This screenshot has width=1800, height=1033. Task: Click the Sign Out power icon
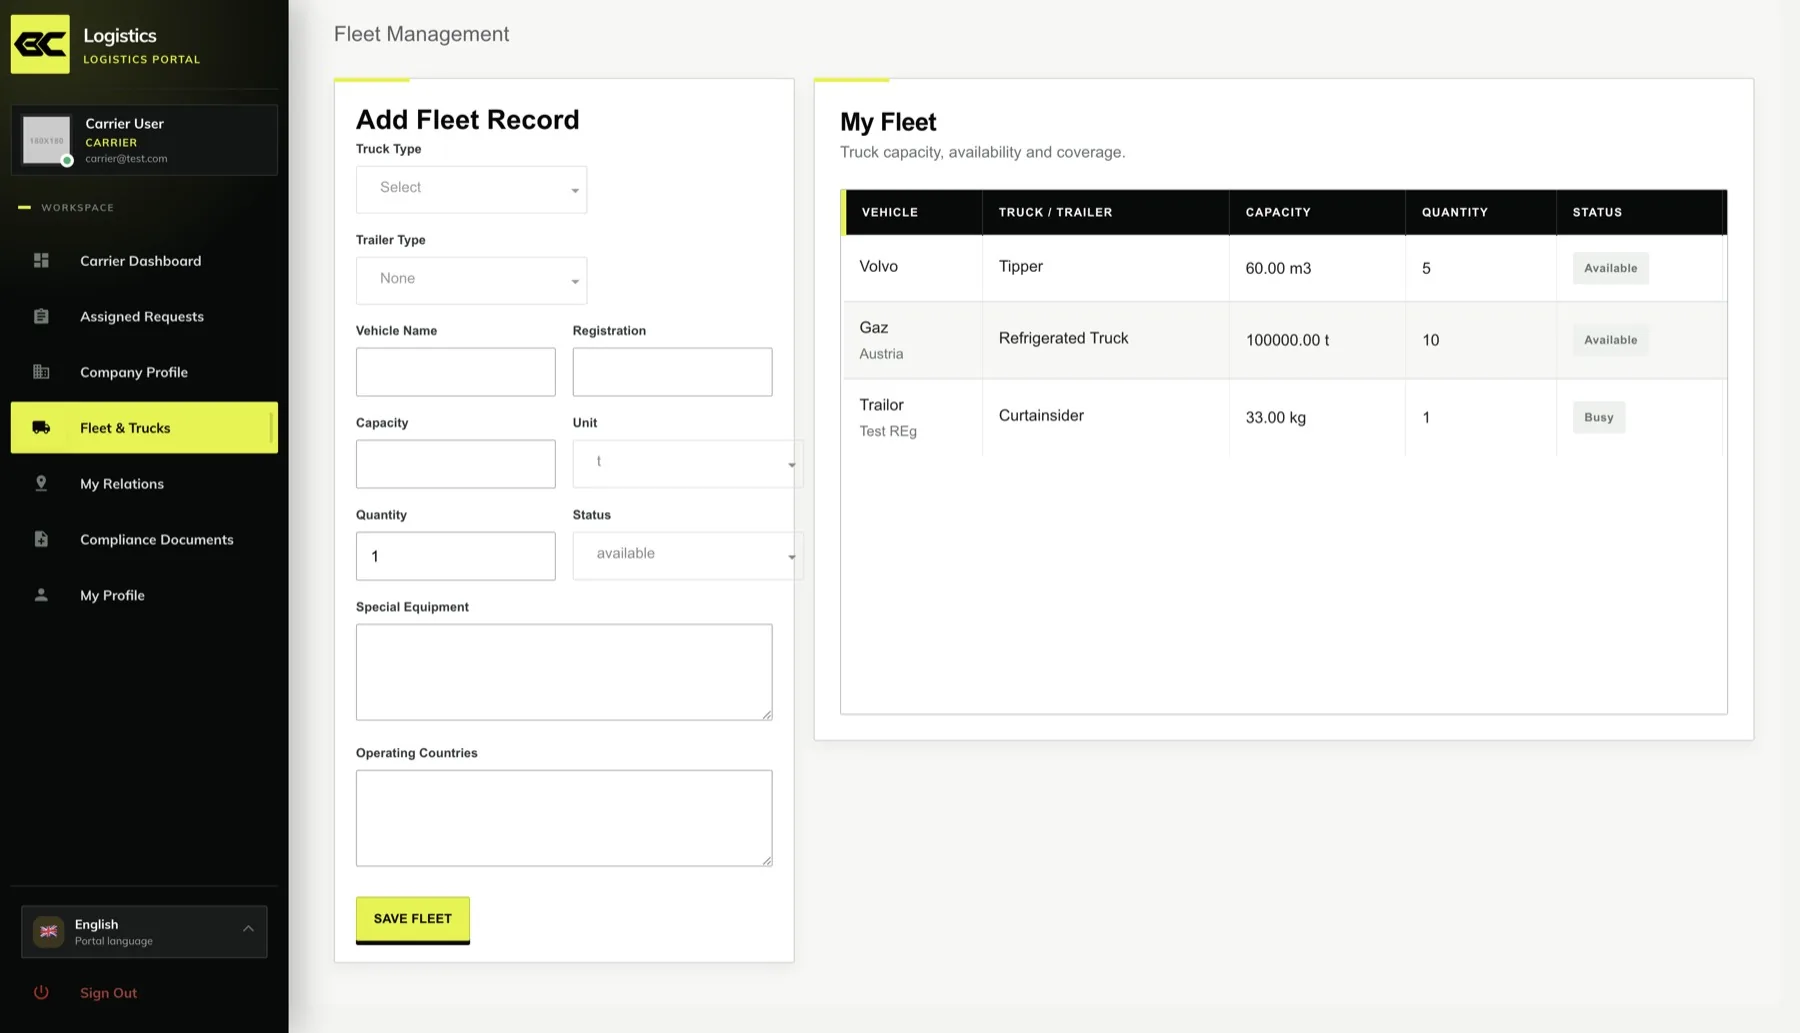pos(41,993)
